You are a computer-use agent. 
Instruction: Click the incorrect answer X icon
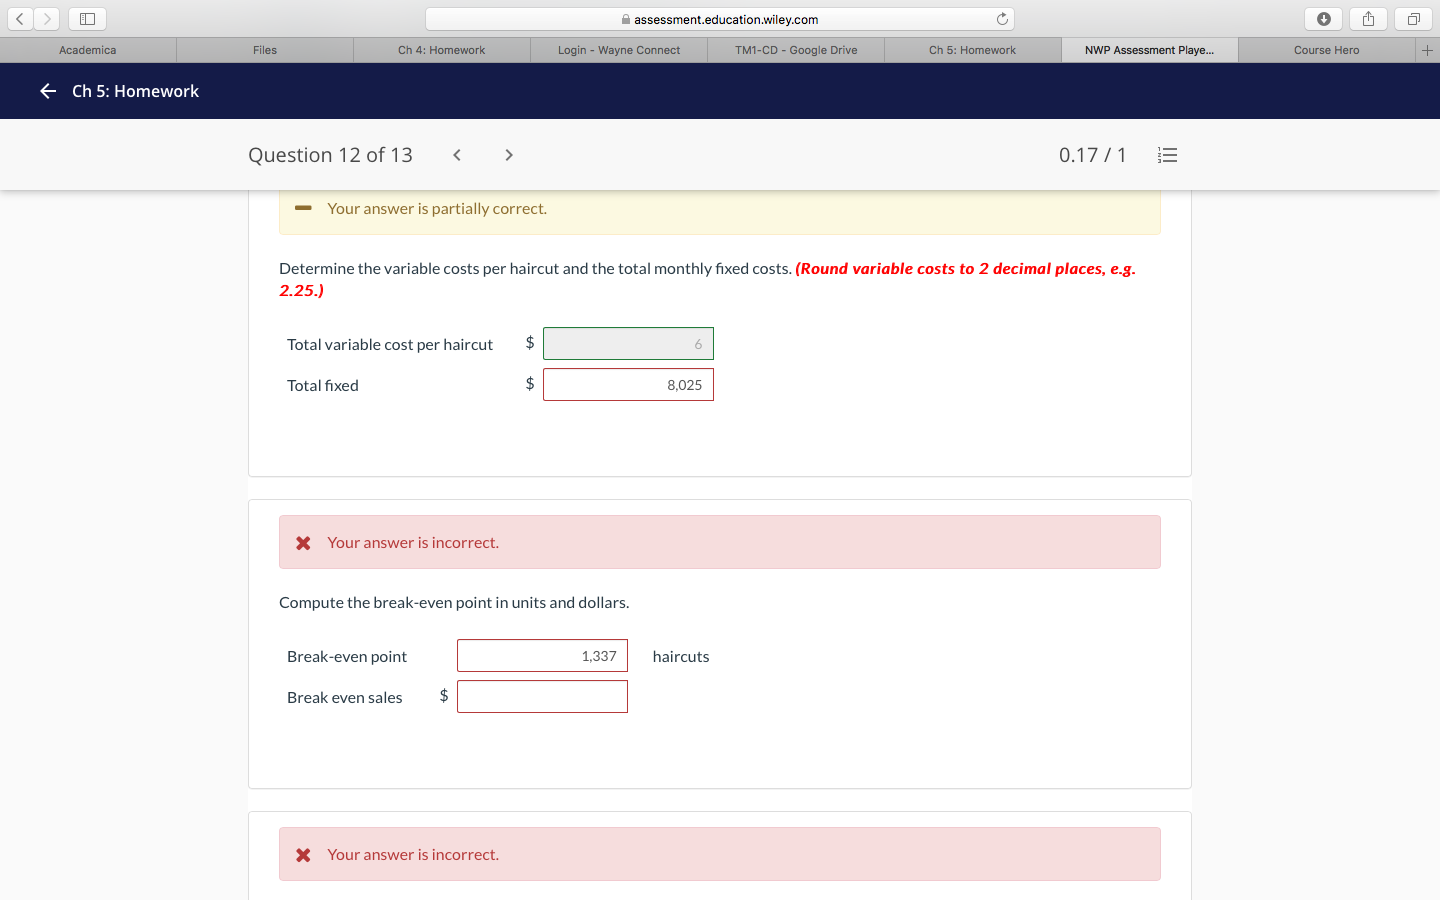[303, 542]
